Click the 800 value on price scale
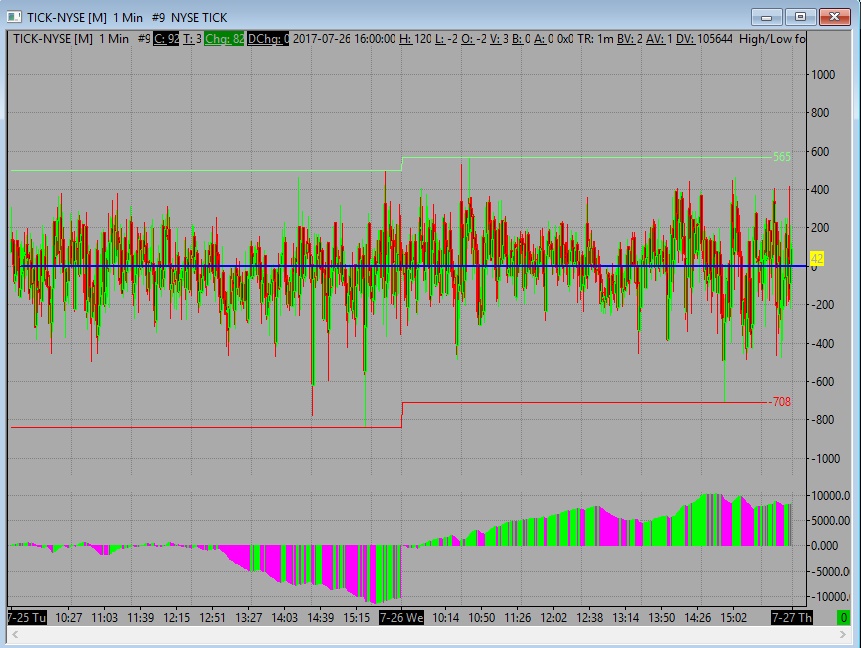The height and width of the screenshot is (648, 861). click(820, 113)
